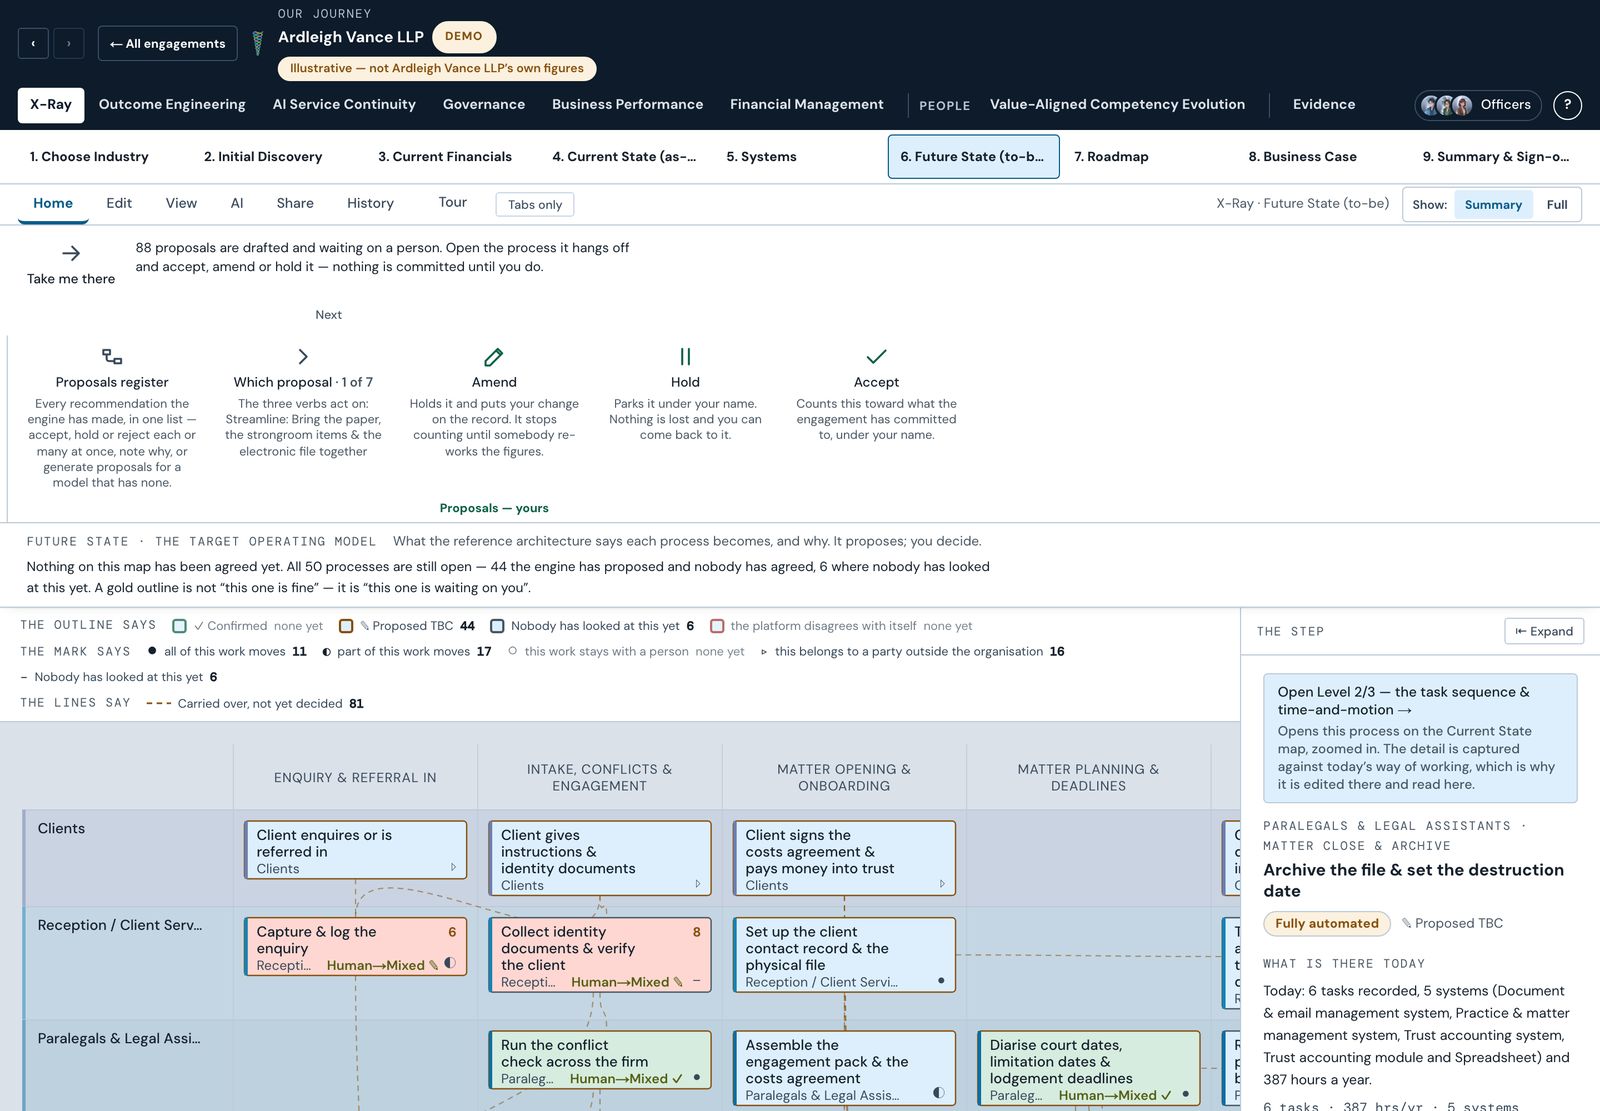Toggle the Confirmed outline checkbox
Viewport: 1600px width, 1111px height.
[180, 626]
